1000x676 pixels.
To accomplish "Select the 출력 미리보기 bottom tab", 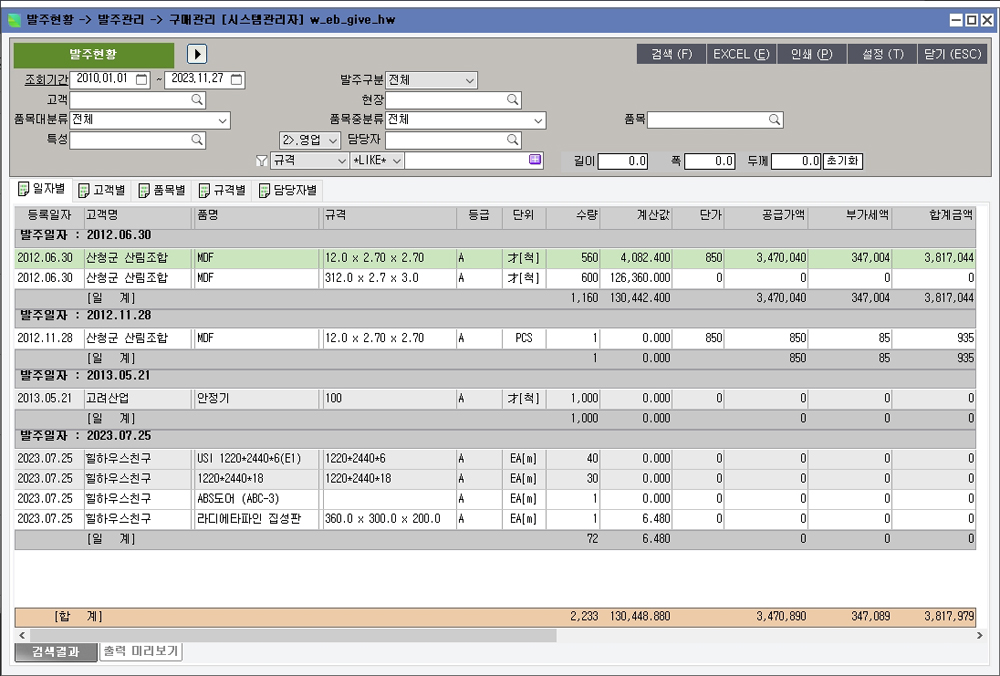I will click(x=141, y=652).
